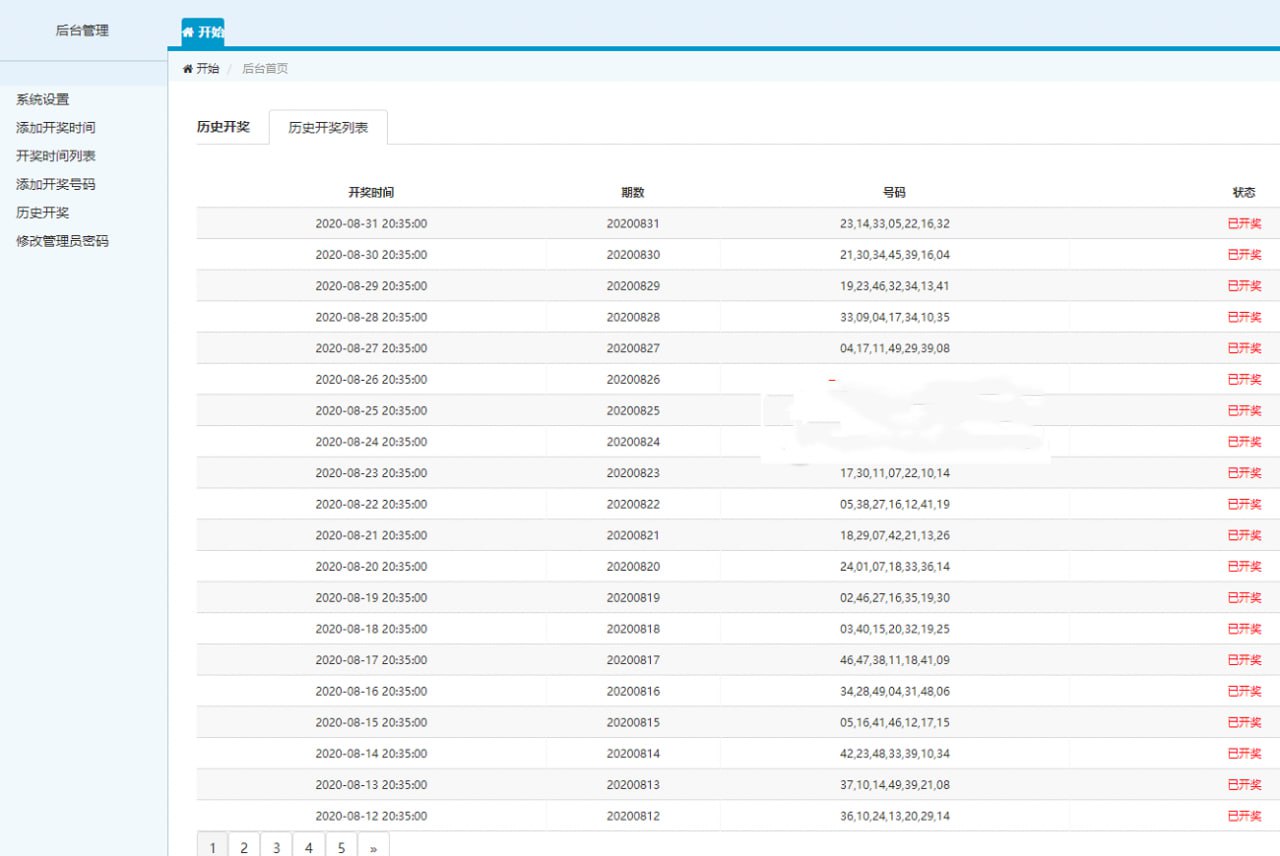Open 系统设置 in the sidebar

(x=43, y=100)
